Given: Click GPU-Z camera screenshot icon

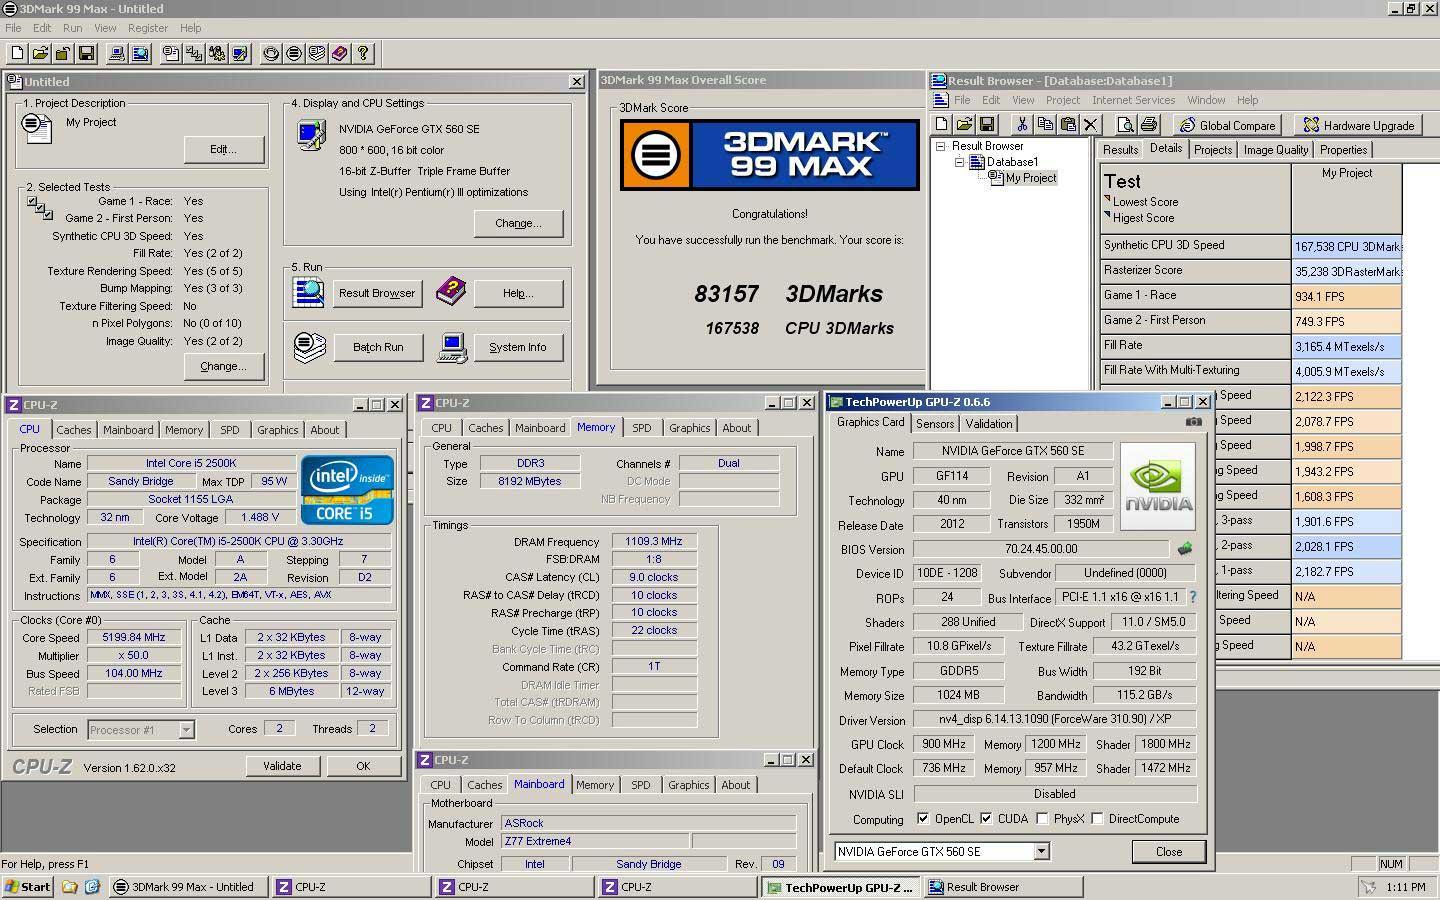Looking at the screenshot, I should [1193, 422].
